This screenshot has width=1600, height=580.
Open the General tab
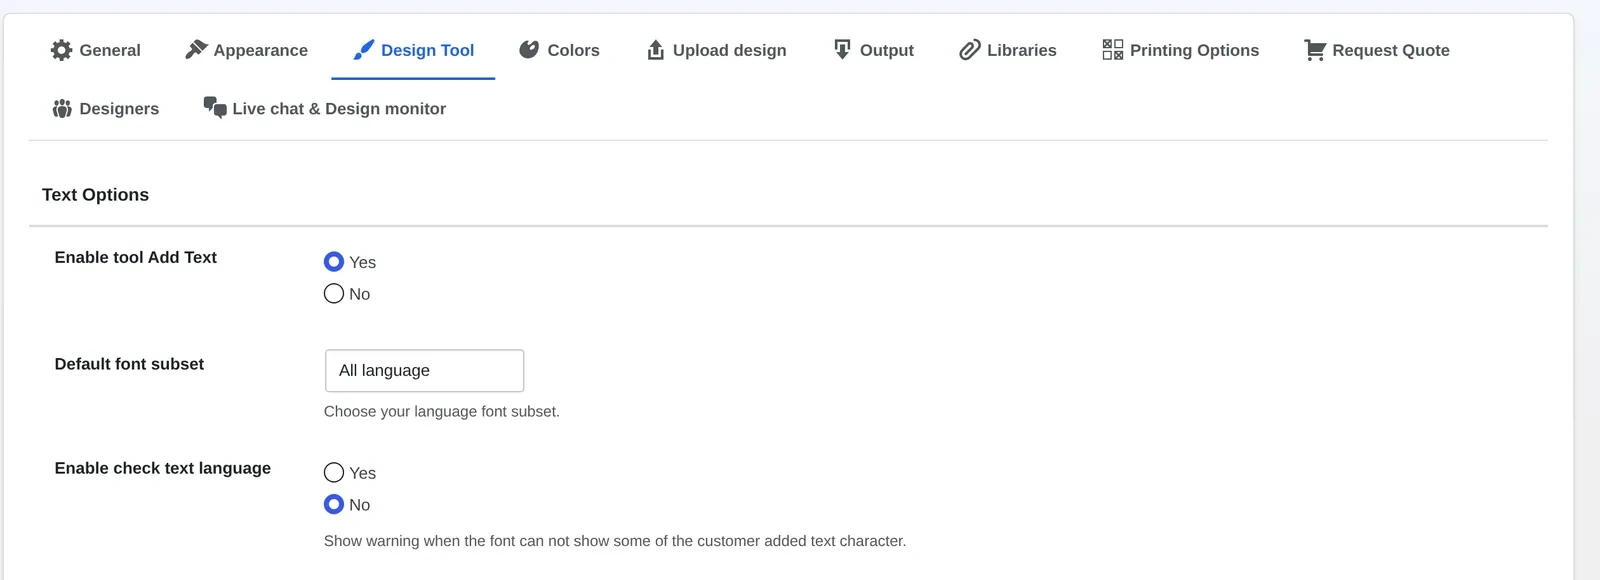[96, 50]
